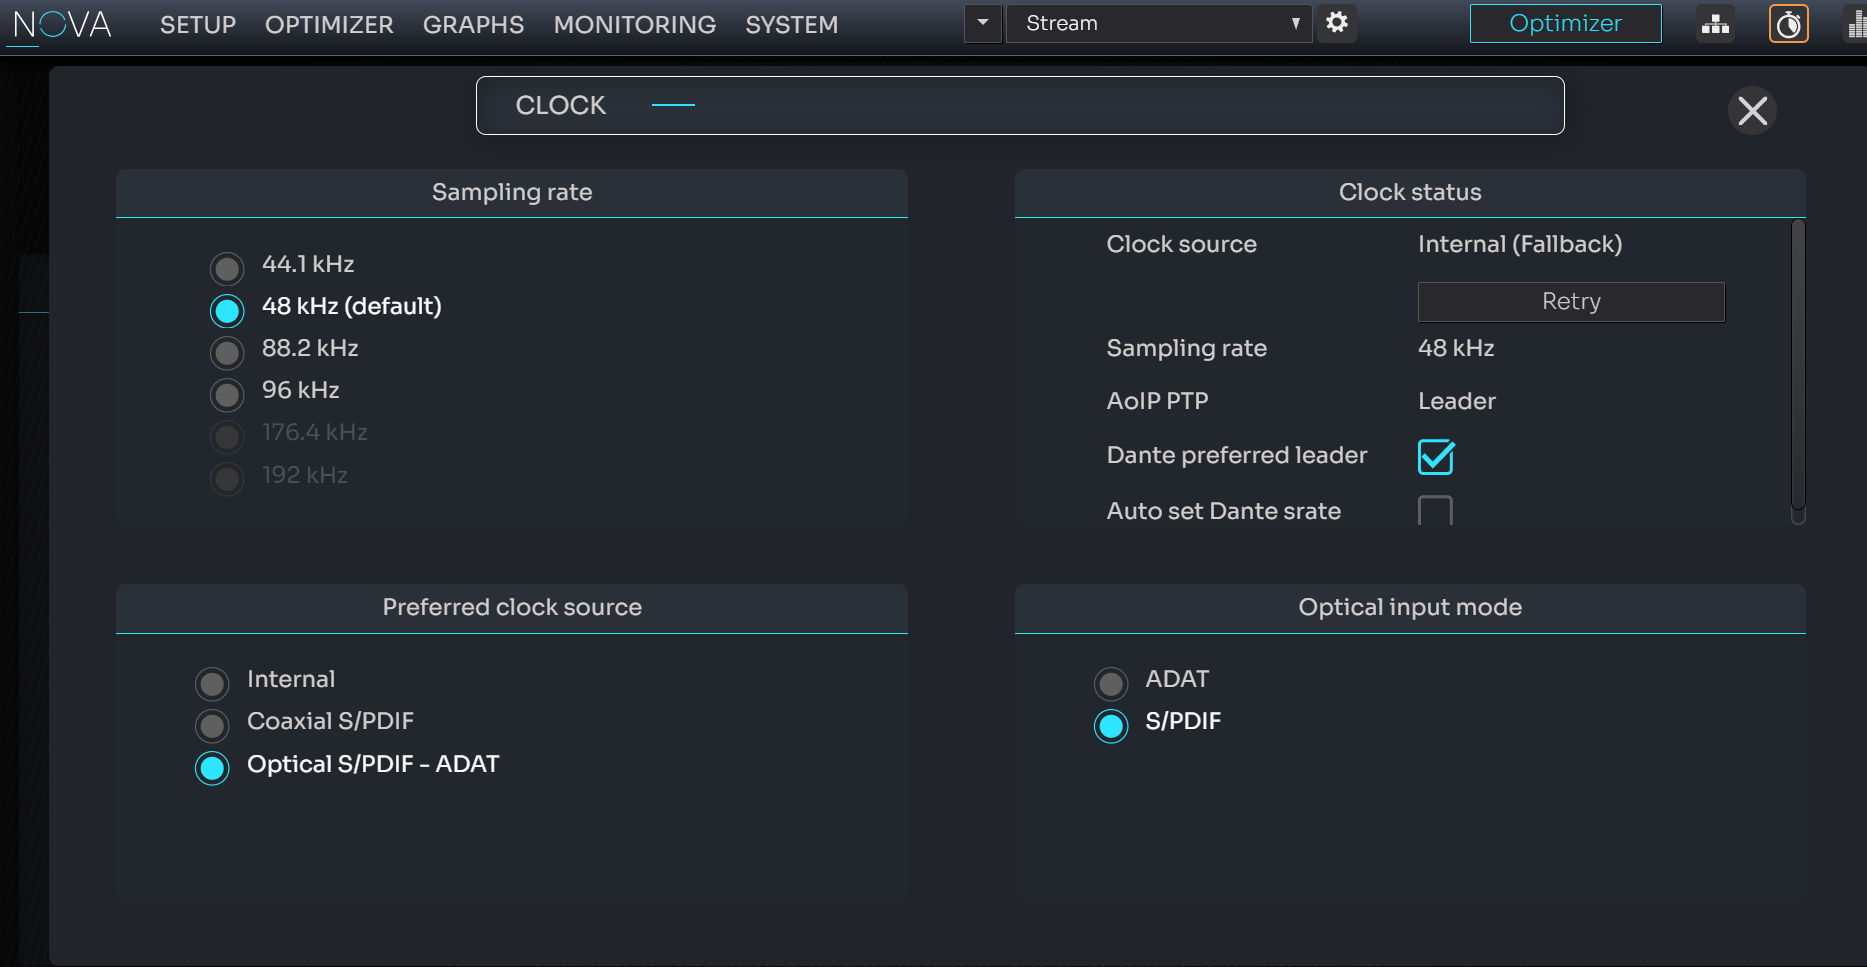Enable Auto set Dante srate checkbox

click(x=1436, y=511)
